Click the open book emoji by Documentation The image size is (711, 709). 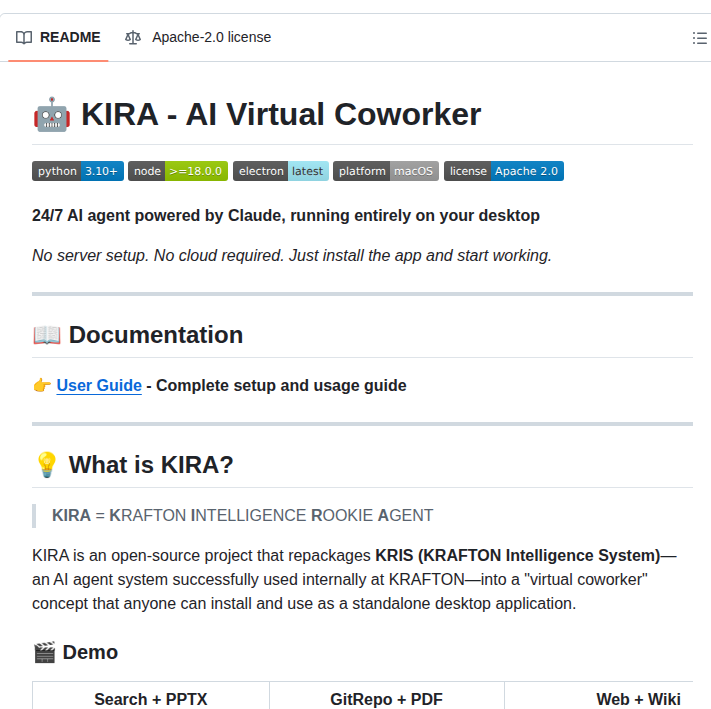coord(47,335)
